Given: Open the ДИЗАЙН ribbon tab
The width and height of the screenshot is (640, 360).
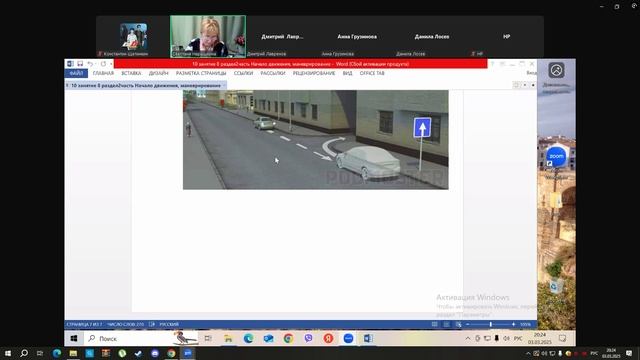Looking at the screenshot, I should [x=158, y=73].
